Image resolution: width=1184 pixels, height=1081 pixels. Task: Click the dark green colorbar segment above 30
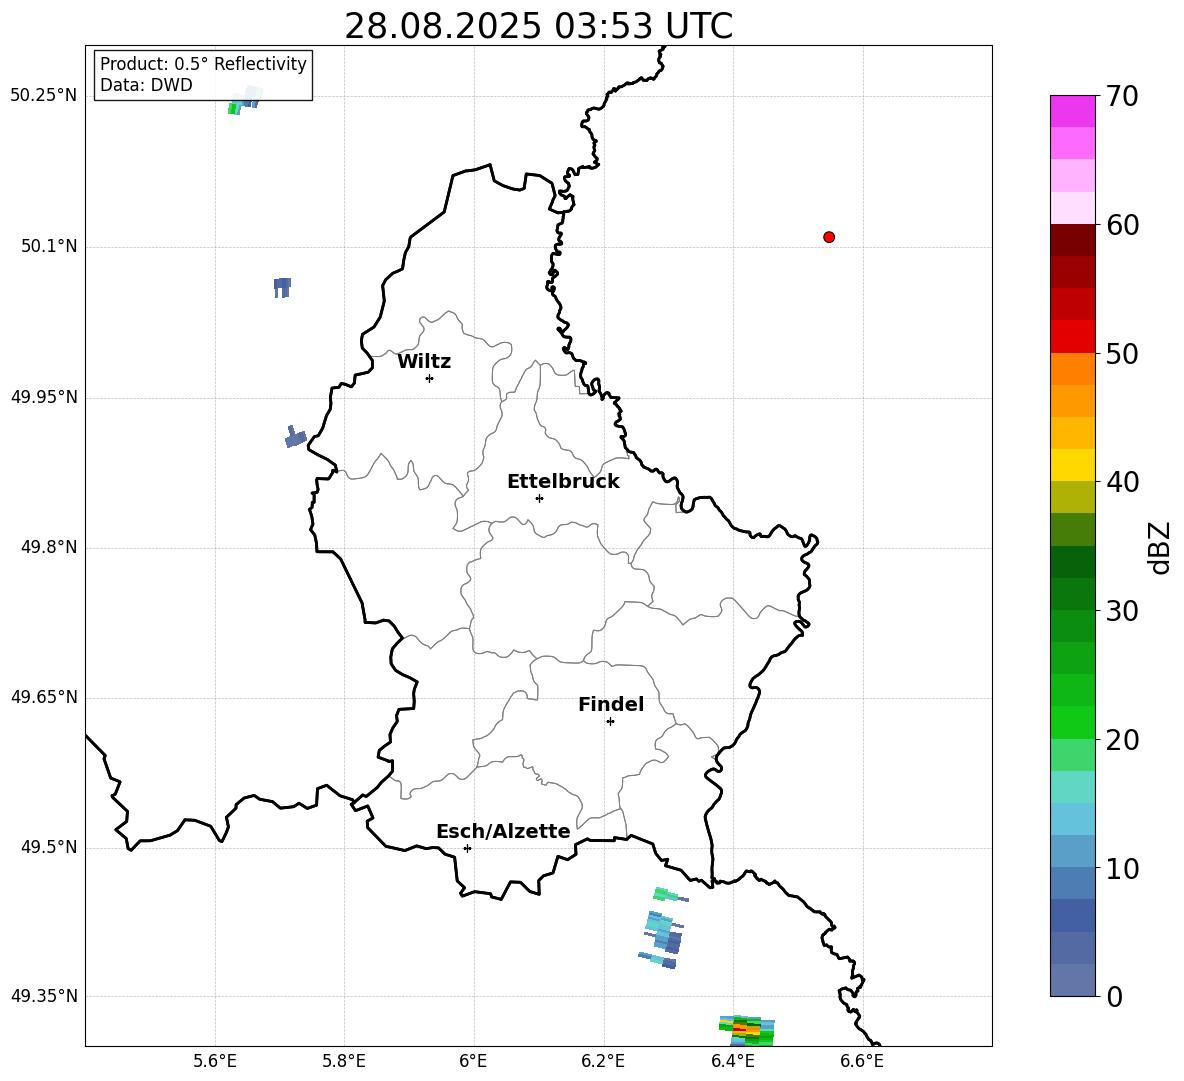tap(1072, 594)
